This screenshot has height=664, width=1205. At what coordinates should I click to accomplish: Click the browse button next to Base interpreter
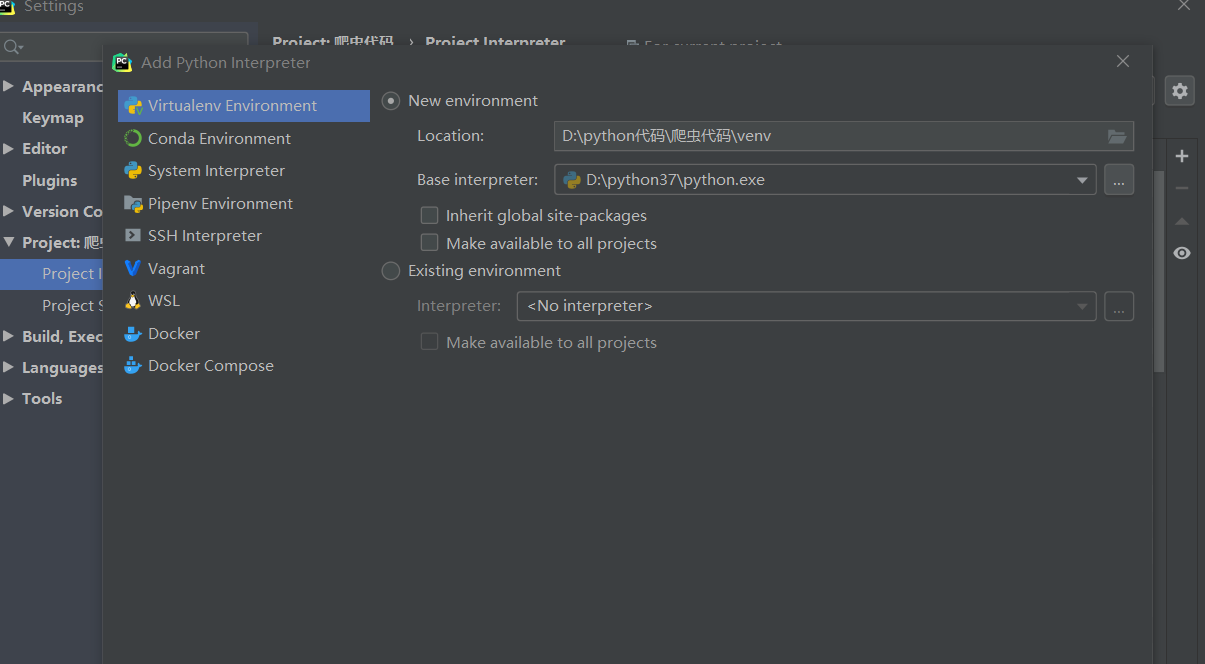(x=1119, y=180)
